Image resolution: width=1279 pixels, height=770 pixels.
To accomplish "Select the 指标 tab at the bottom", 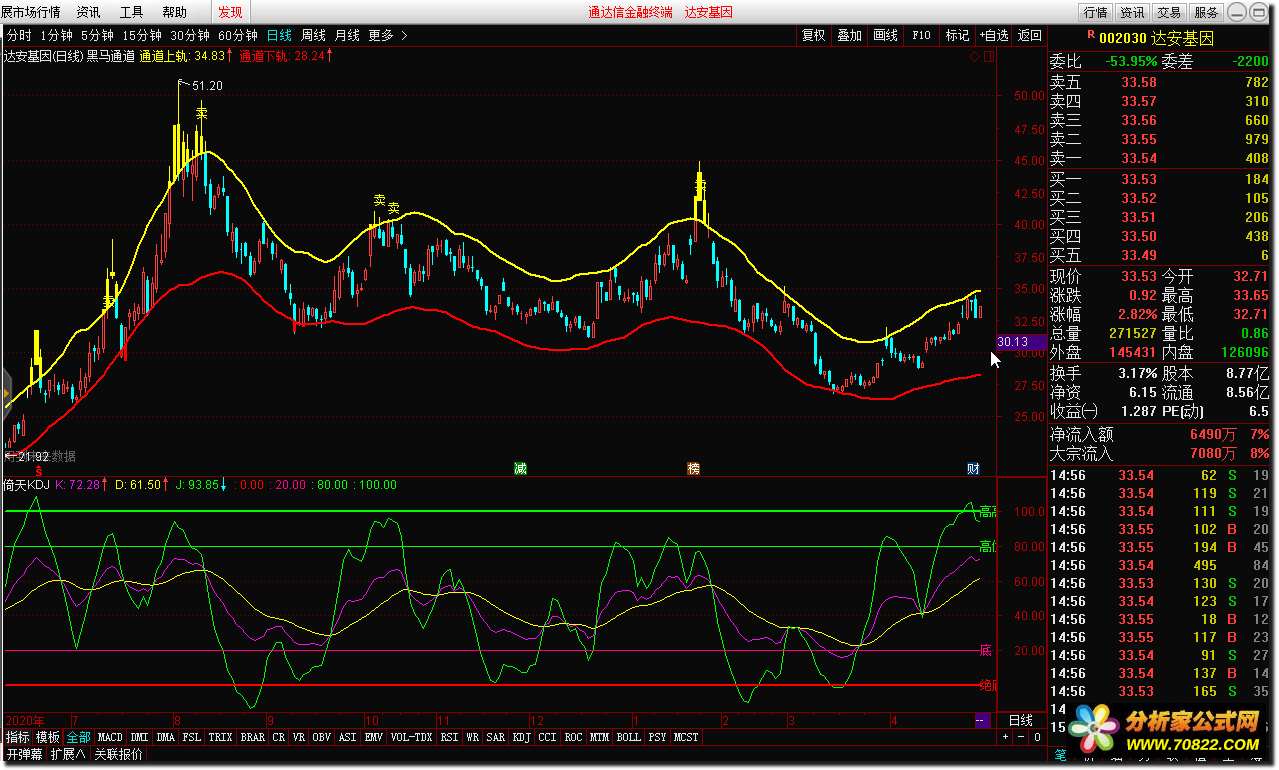I will (x=17, y=737).
